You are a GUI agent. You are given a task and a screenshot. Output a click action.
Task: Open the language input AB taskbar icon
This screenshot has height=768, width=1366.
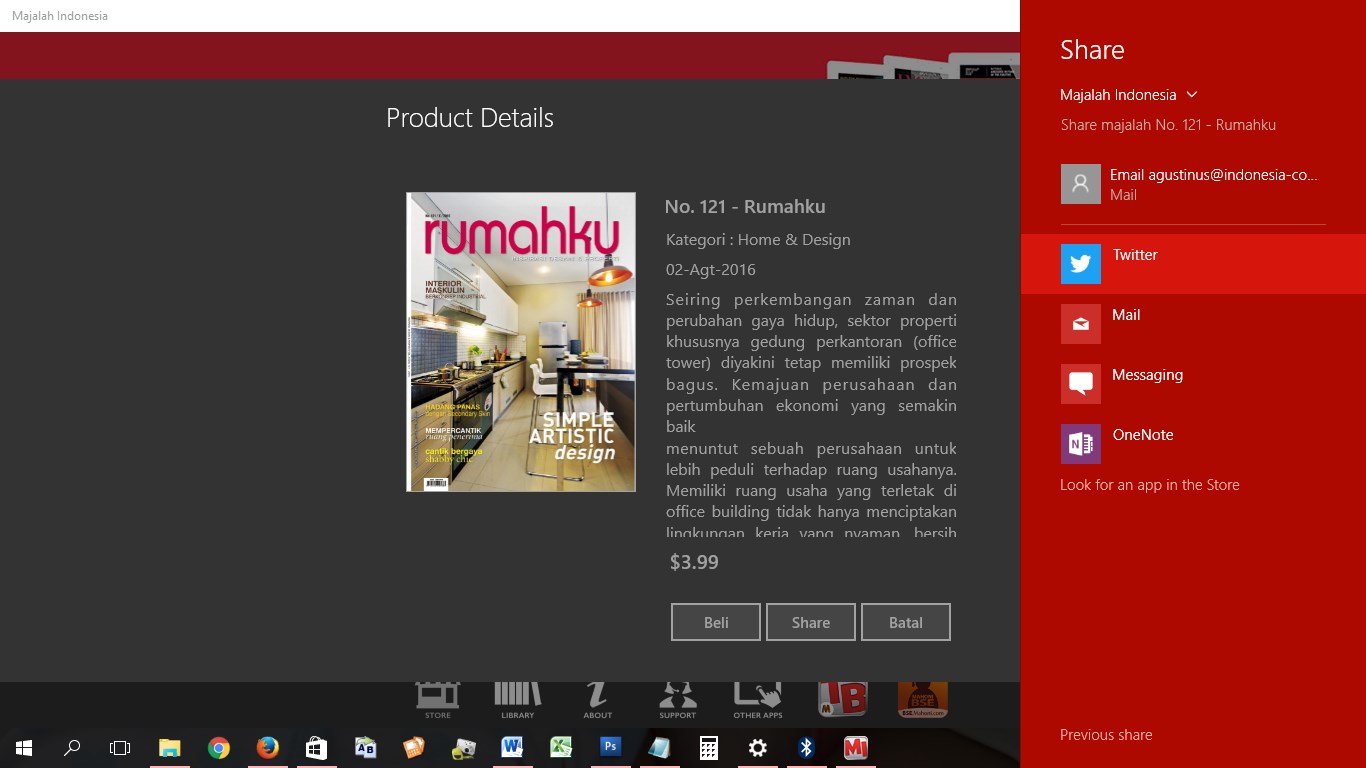click(365, 748)
